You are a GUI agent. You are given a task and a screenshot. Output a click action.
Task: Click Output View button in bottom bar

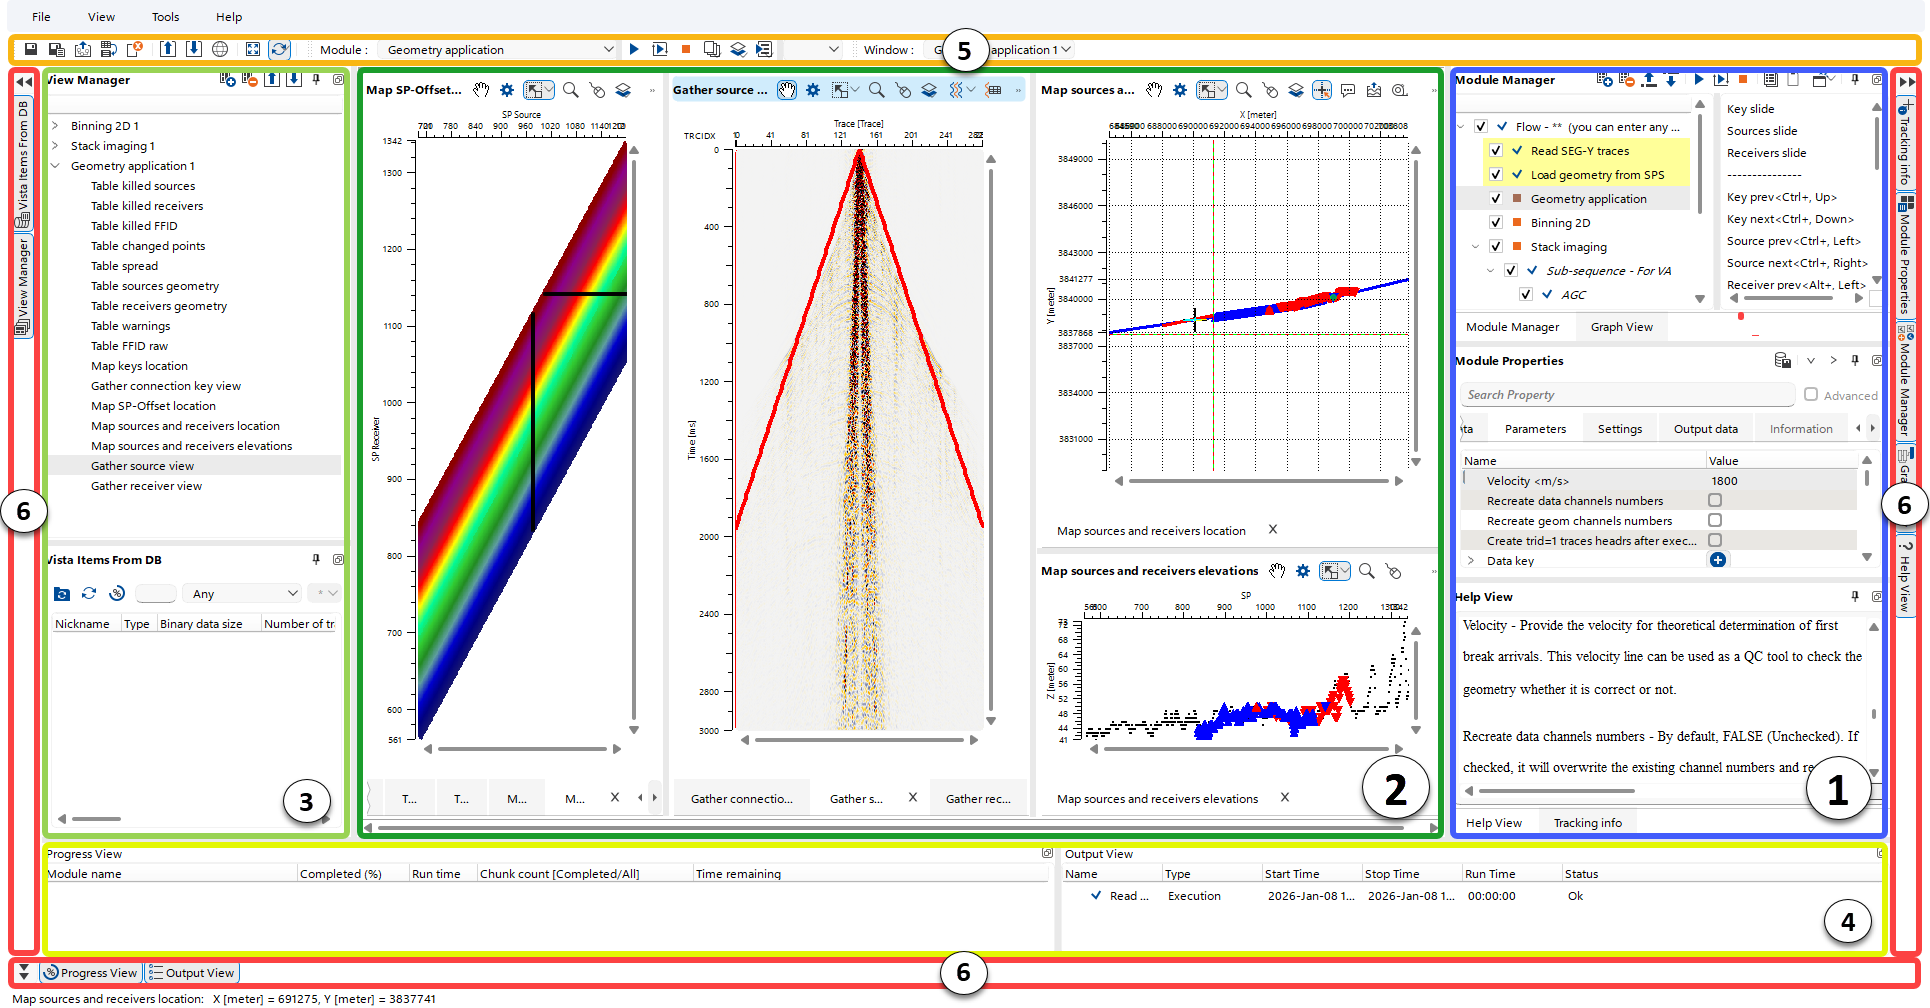(192, 973)
